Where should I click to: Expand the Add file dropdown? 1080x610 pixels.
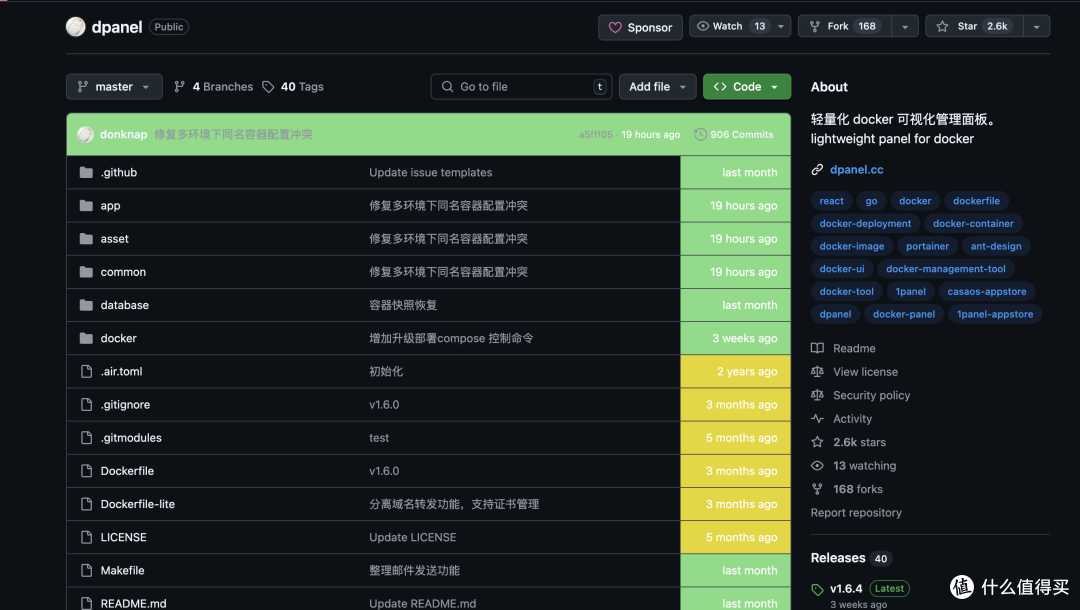[x=657, y=86]
